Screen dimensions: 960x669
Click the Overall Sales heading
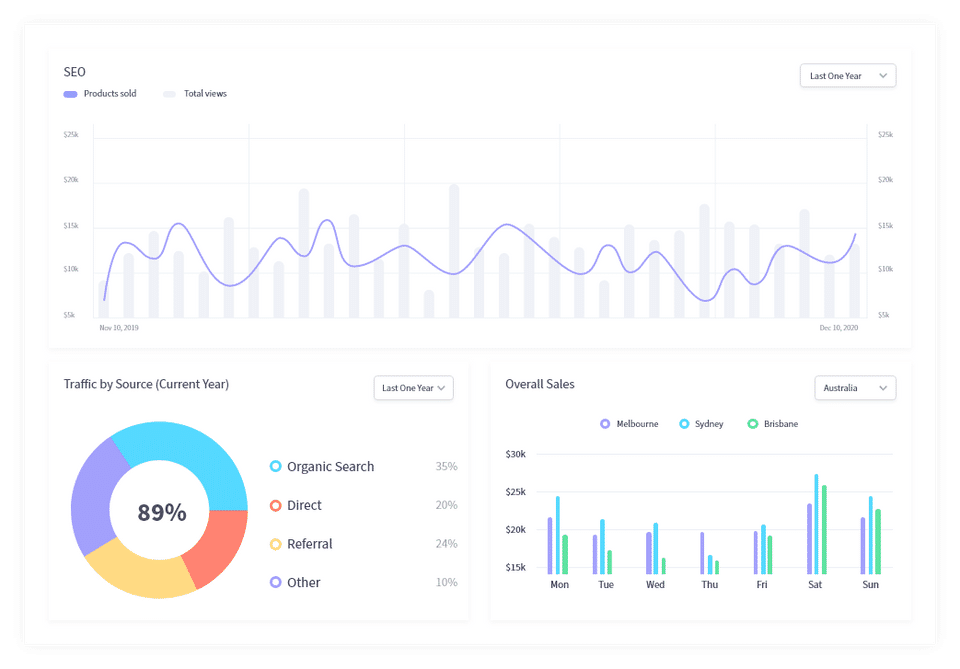click(x=540, y=384)
